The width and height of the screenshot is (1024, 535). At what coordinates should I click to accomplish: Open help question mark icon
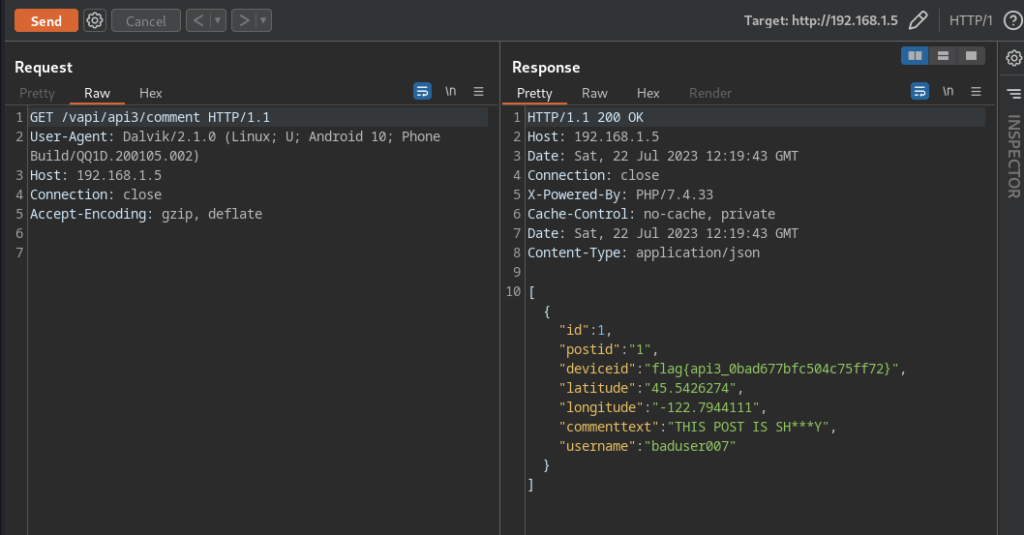(x=1013, y=20)
